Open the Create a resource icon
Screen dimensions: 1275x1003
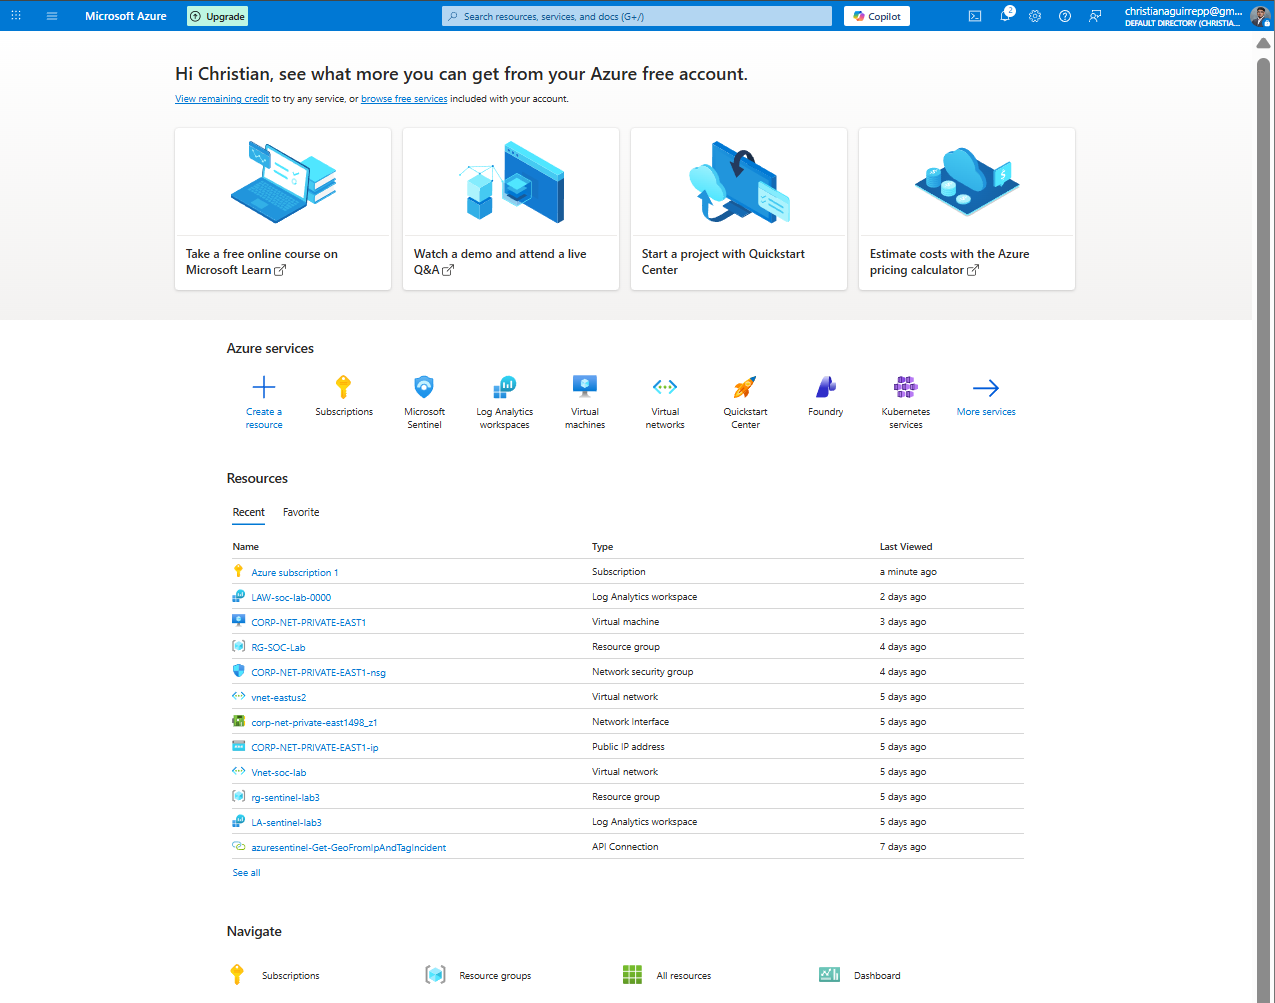(x=264, y=388)
